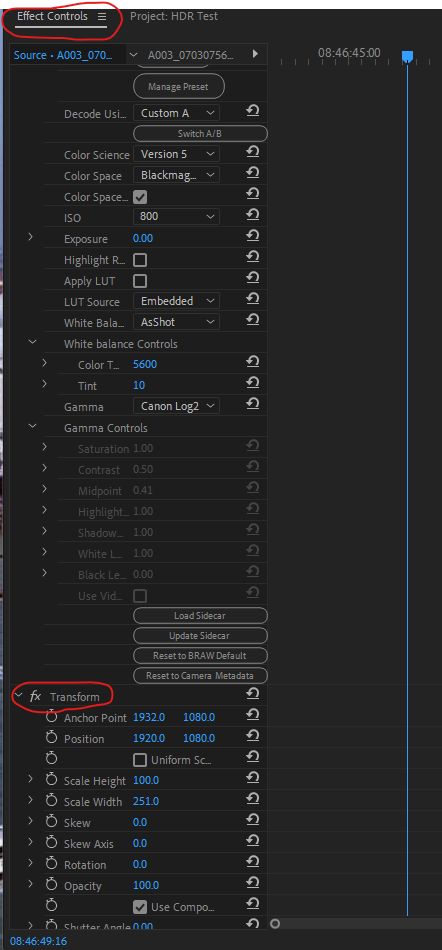Reset the Exposure value
Viewport: 442px width, 950px height.
[x=252, y=236]
